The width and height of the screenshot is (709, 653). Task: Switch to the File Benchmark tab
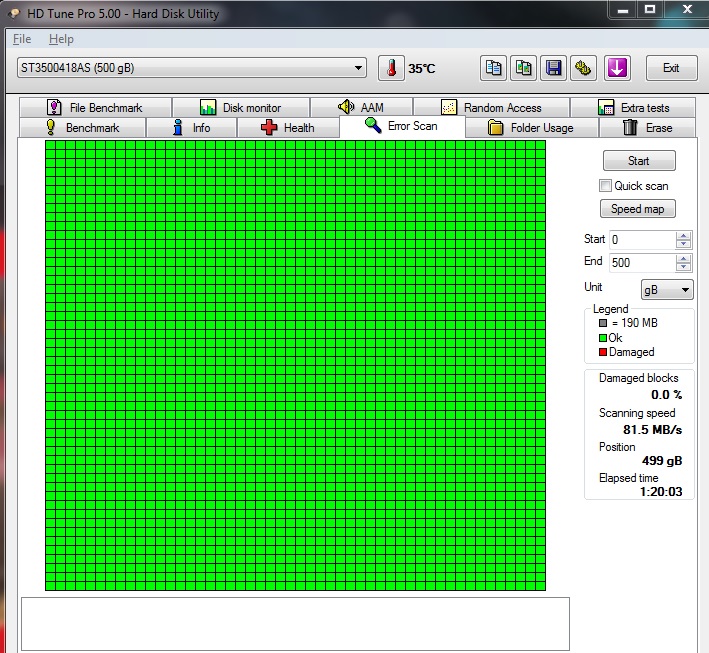click(x=95, y=108)
